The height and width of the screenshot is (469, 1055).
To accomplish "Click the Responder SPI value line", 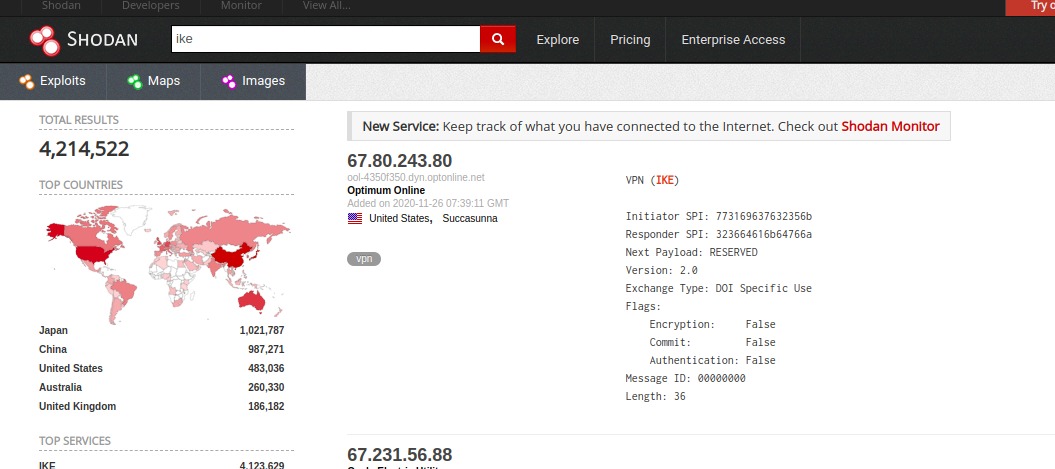I will (719, 234).
